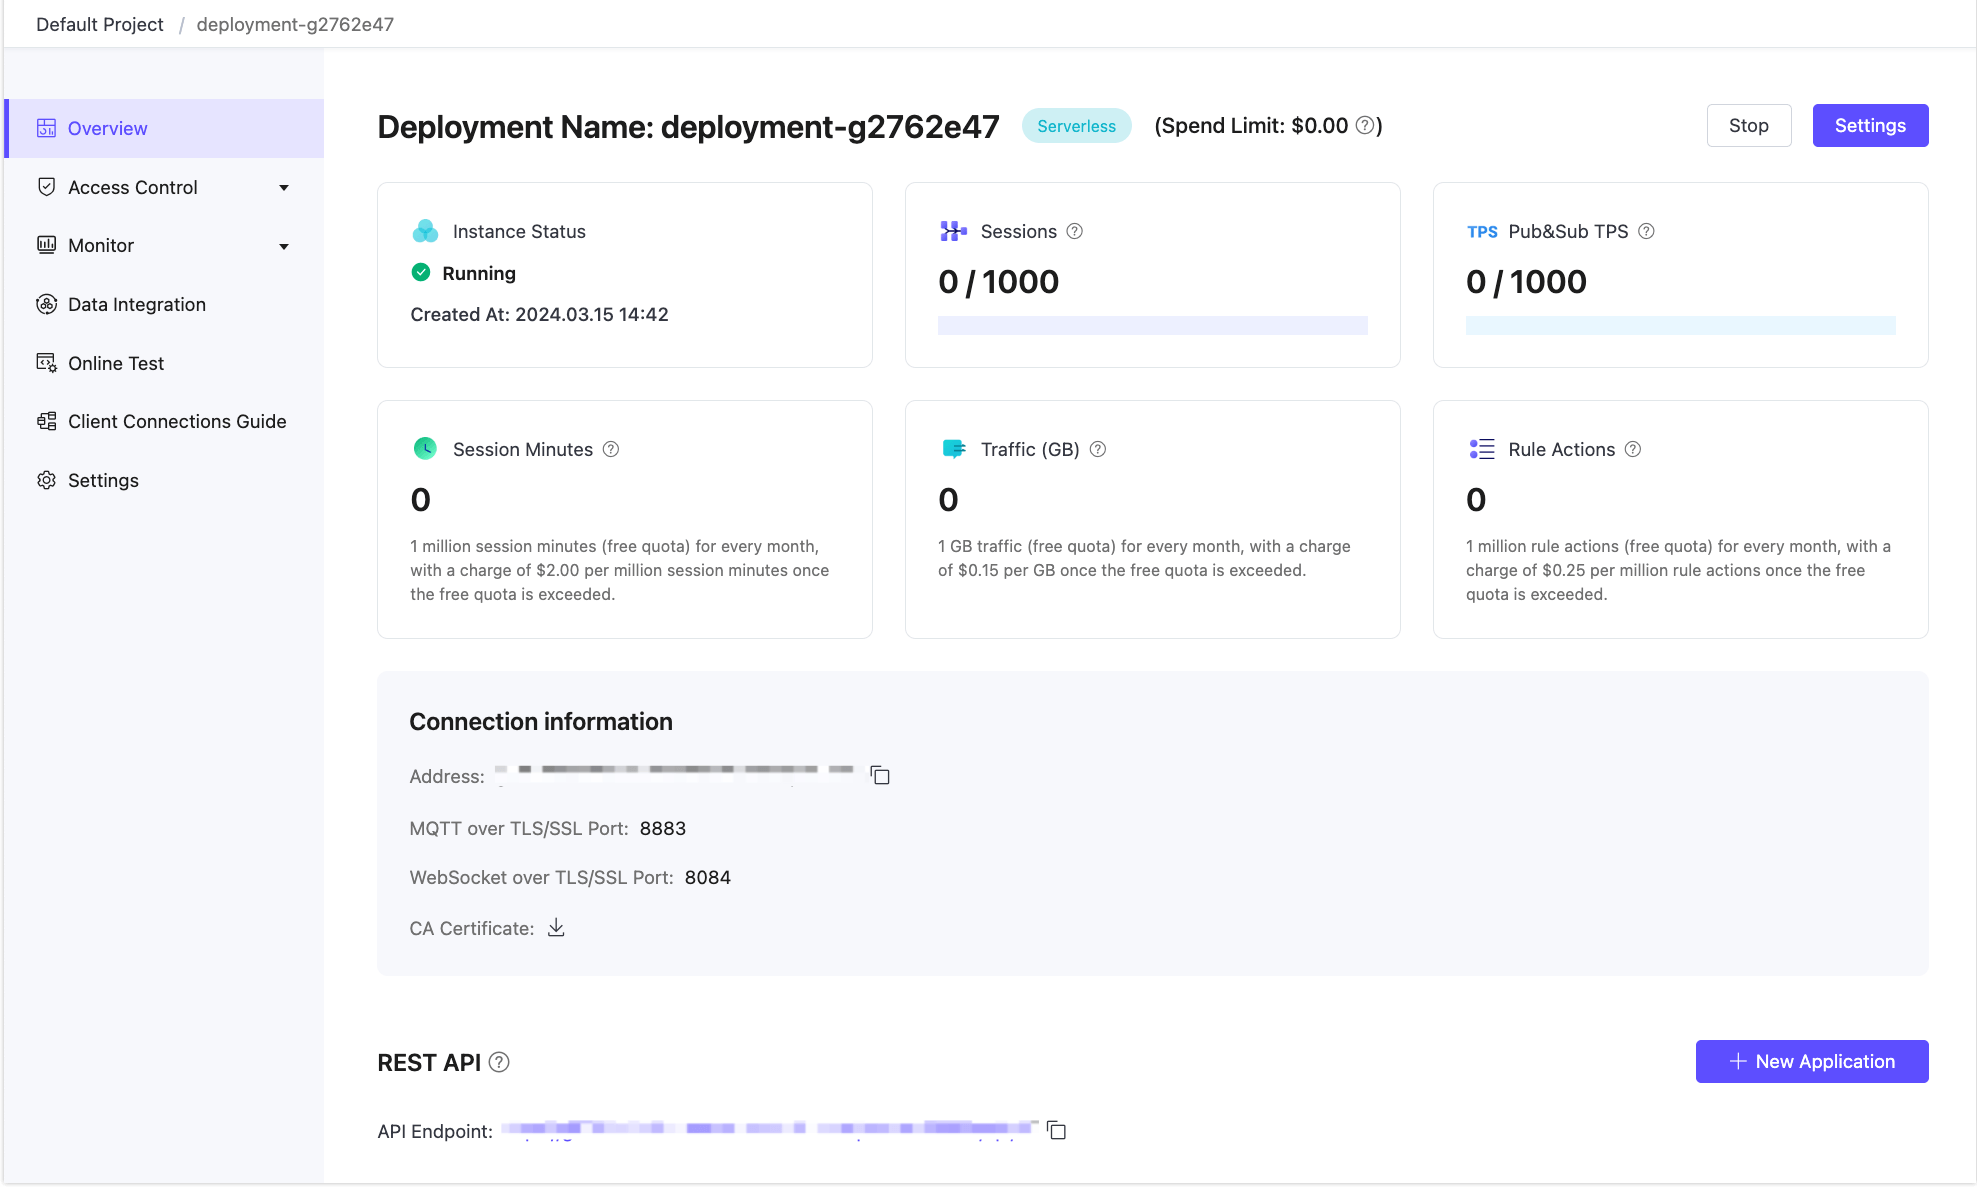Click the Online Test icon

coord(46,363)
